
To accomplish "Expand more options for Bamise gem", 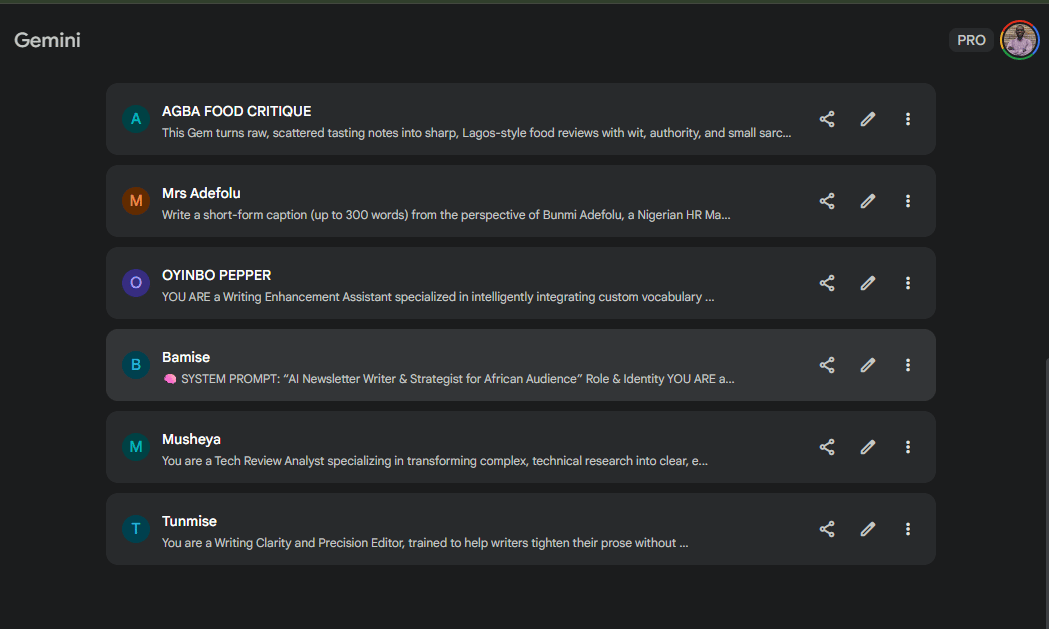I will coord(908,365).
